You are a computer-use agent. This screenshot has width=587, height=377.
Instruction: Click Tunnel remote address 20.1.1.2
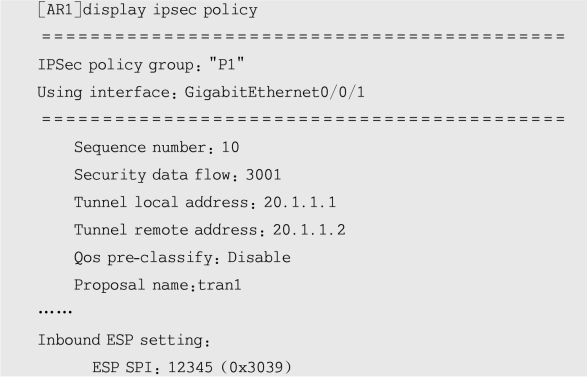coord(309,230)
